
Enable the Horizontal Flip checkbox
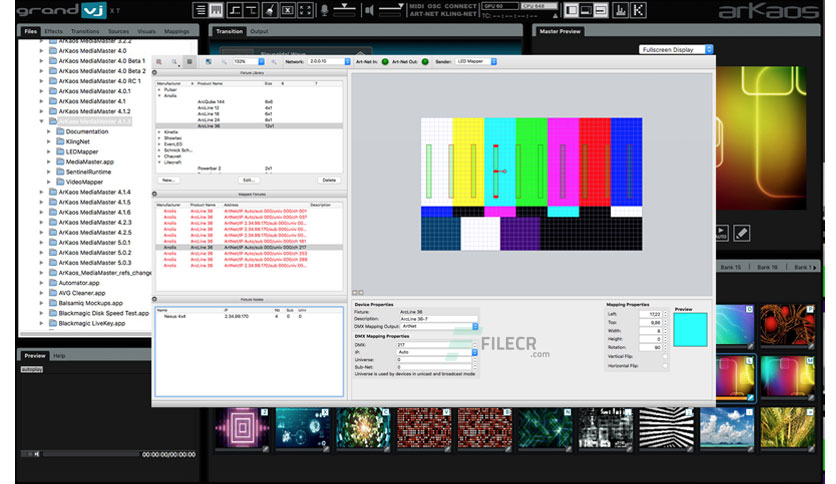(x=665, y=366)
